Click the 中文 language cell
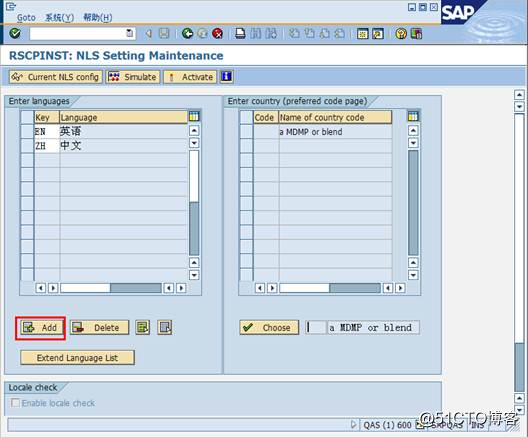Viewport: 528px width, 437px height. coord(123,146)
